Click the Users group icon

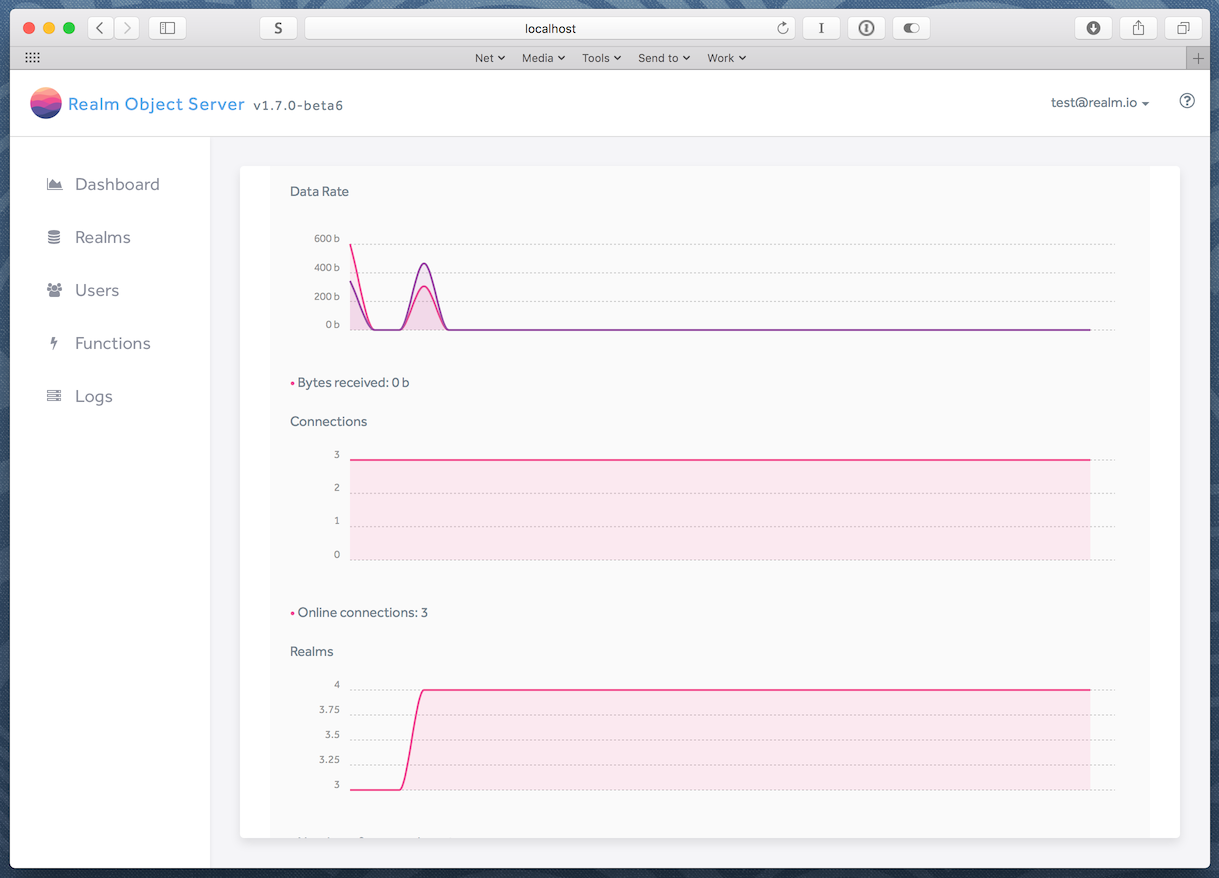pyautogui.click(x=54, y=290)
